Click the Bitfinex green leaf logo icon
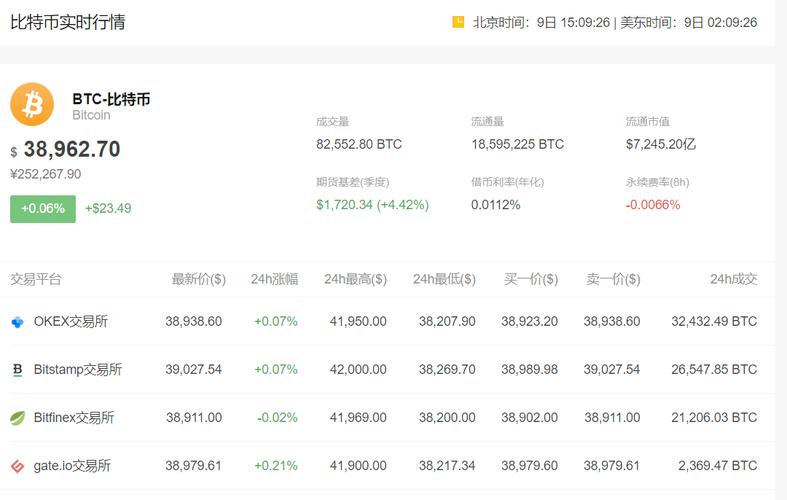Image resolution: width=787 pixels, height=500 pixels. 18,418
